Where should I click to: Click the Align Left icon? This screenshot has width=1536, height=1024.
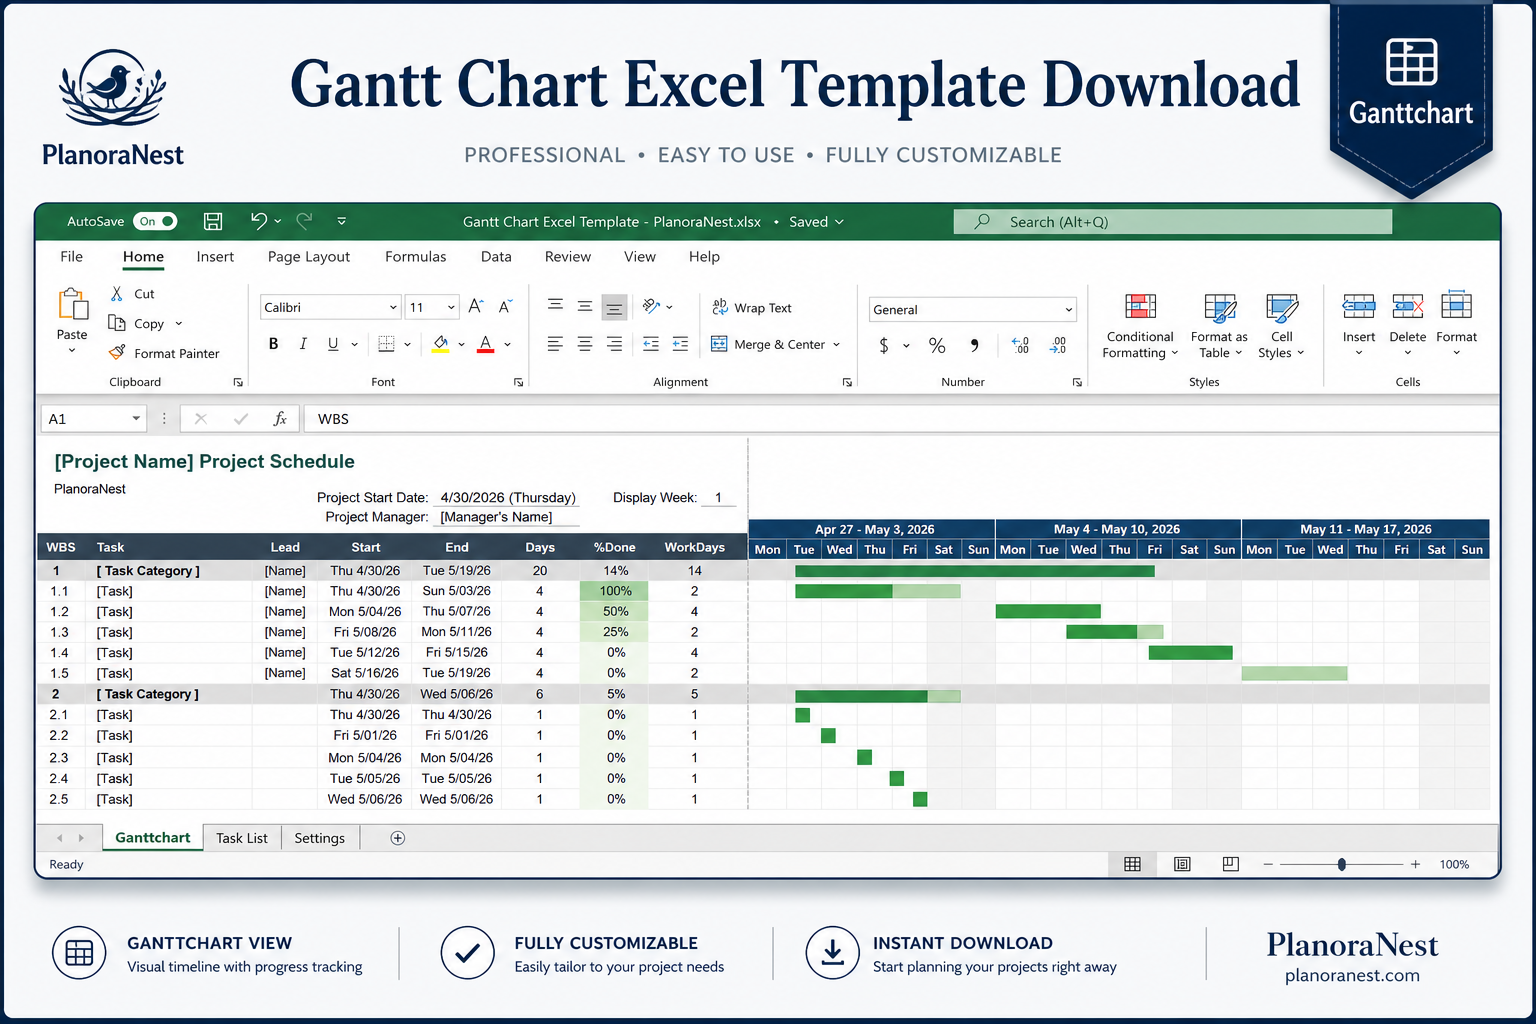point(555,344)
